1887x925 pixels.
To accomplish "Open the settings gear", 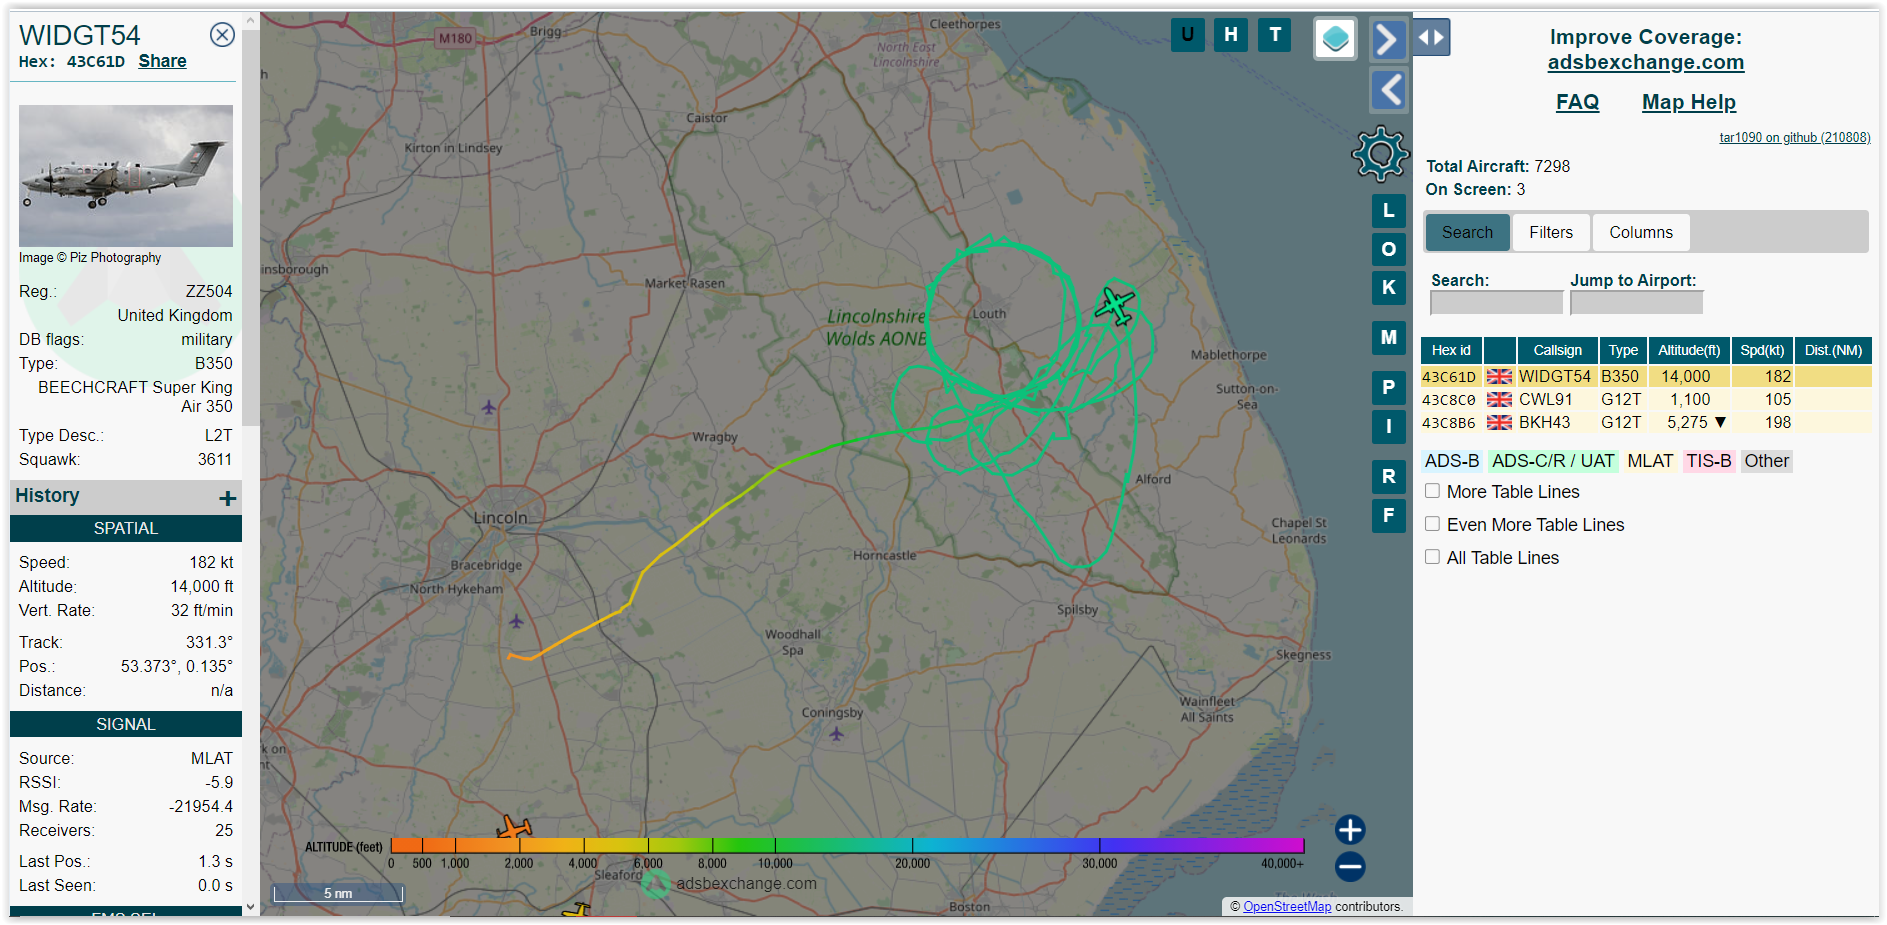I will pos(1380,153).
